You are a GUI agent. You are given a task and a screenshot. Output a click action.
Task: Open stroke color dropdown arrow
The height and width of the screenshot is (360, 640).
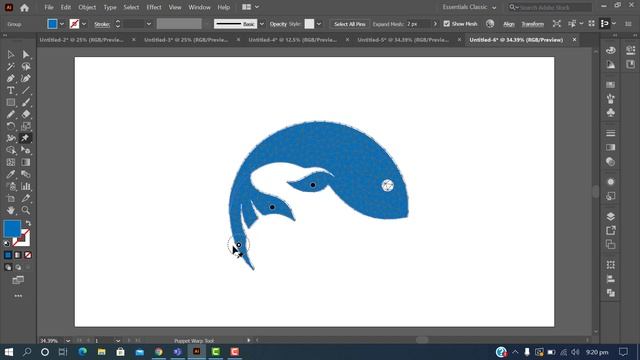[84, 24]
